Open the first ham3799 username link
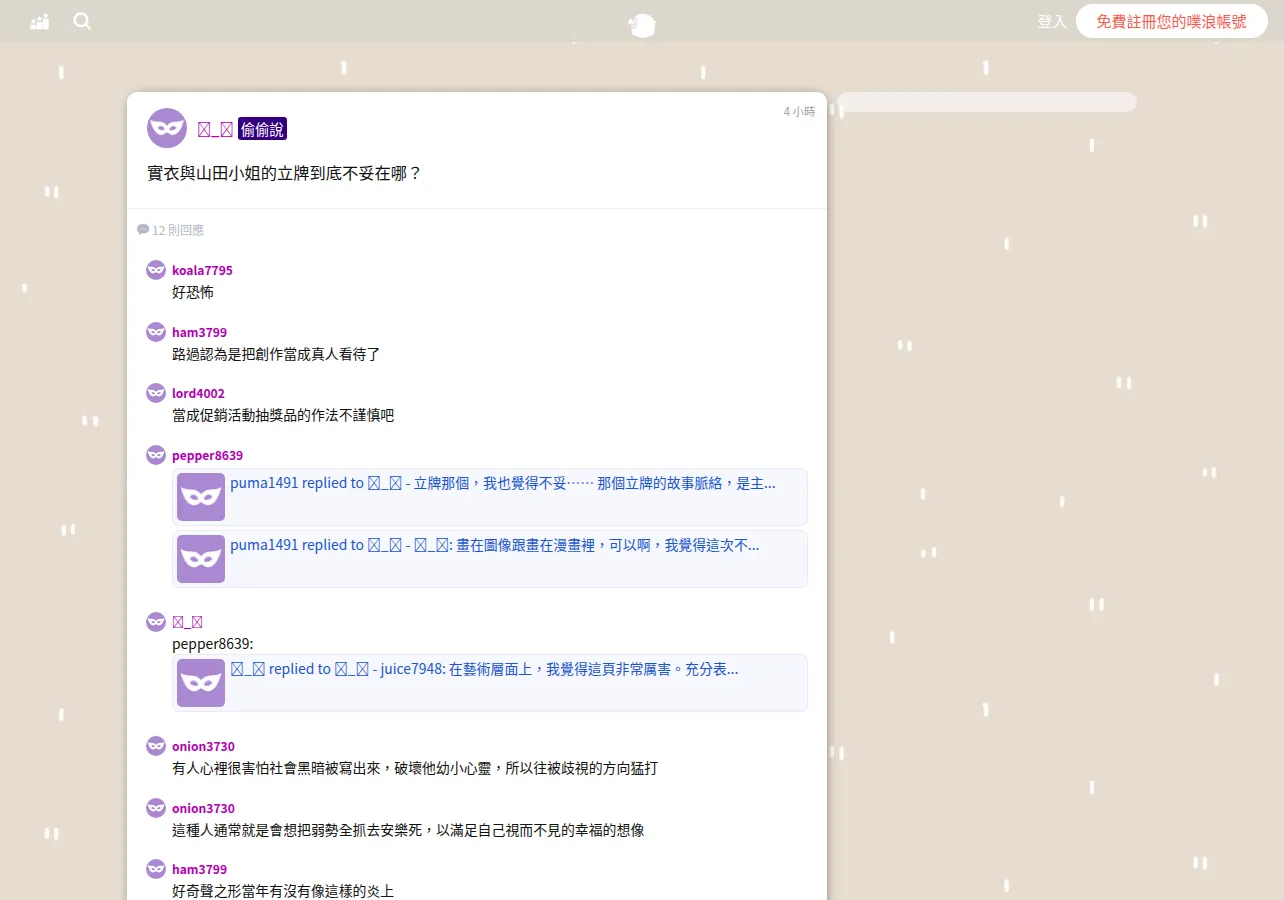Viewport: 1284px width, 900px height. tap(199, 332)
